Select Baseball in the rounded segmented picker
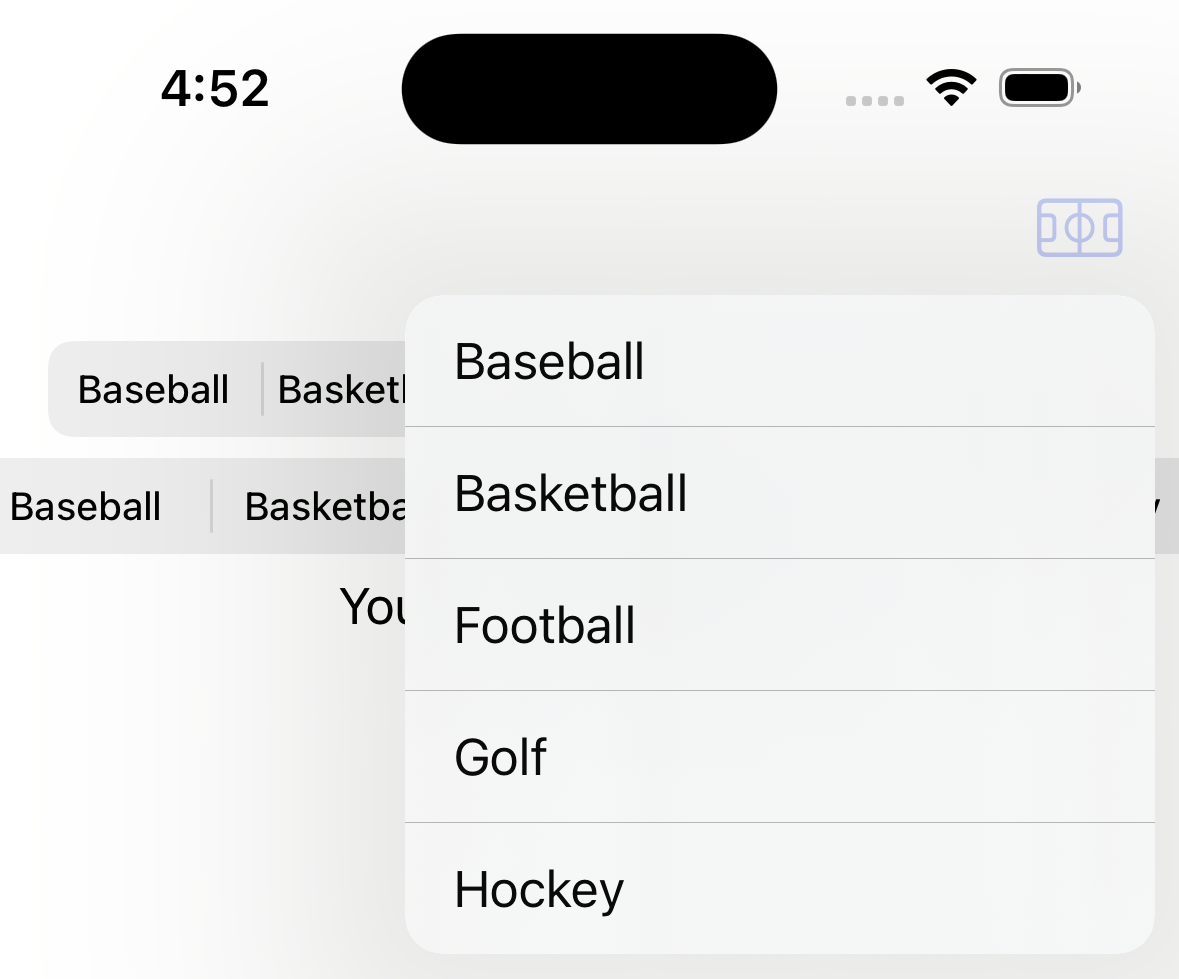This screenshot has width=1179, height=979. (154, 389)
